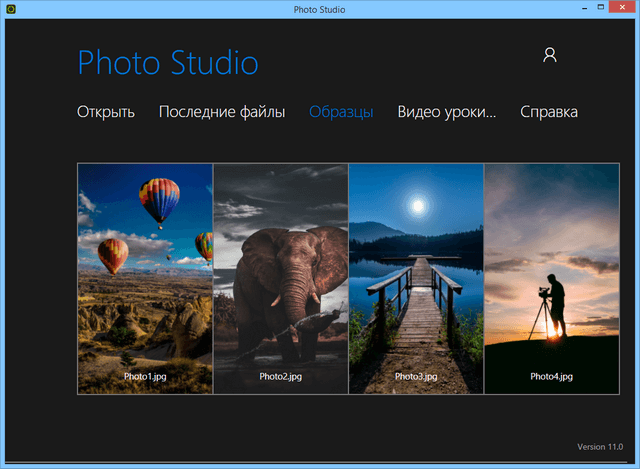
Task: Switch to Последние файлы tab
Action: point(222,112)
